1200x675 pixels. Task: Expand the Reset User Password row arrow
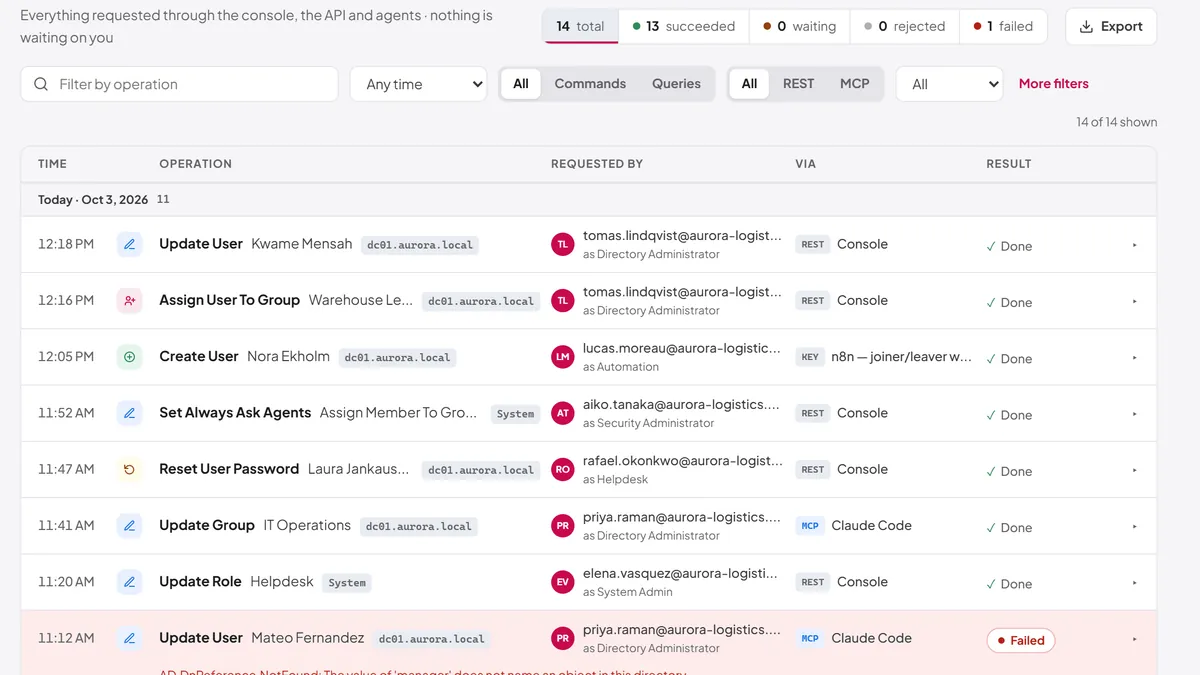point(1134,470)
